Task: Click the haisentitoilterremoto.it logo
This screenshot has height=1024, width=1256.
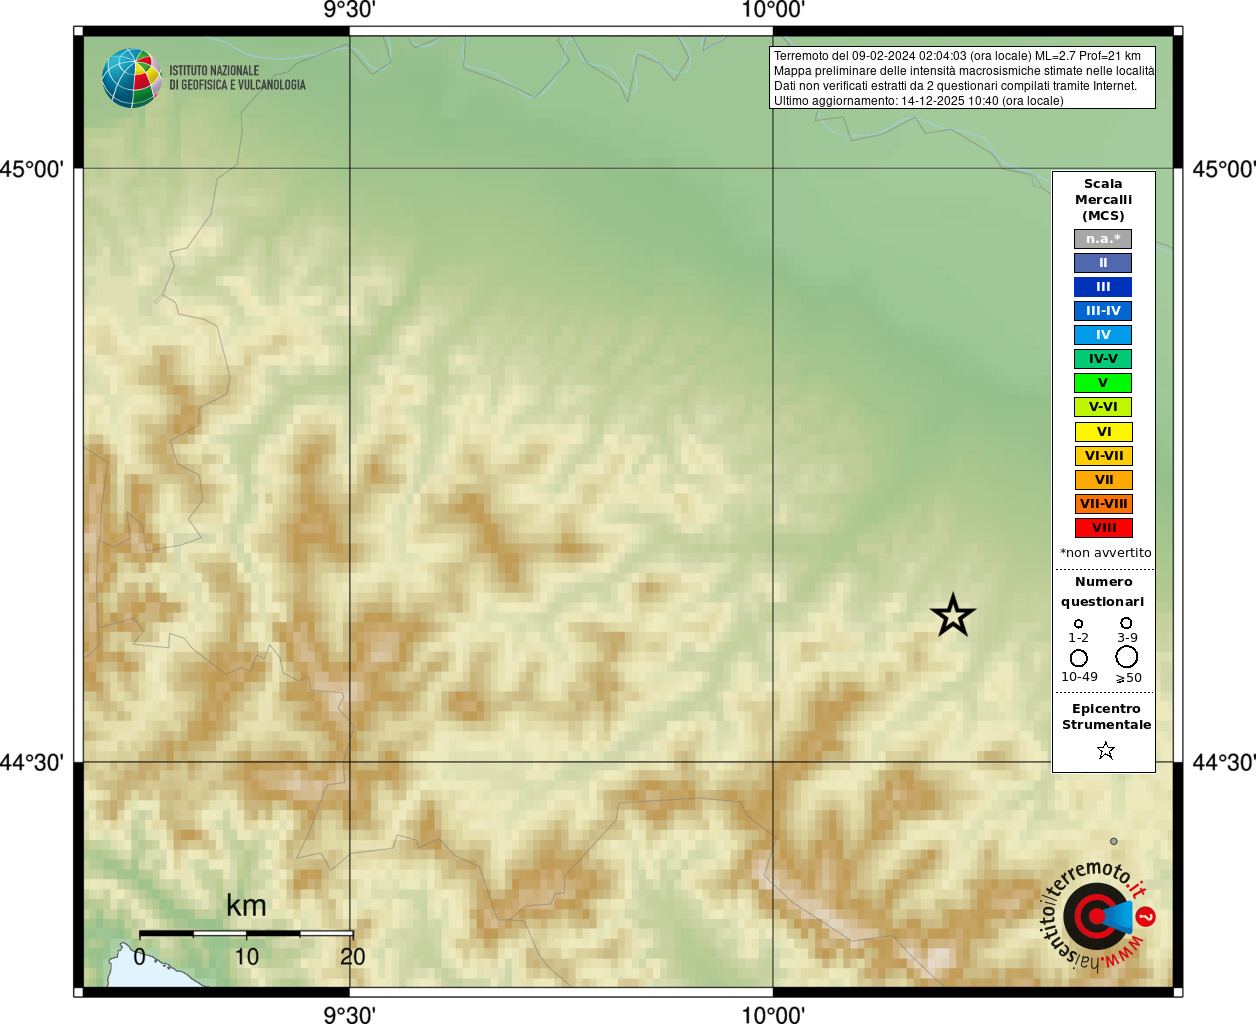Action: 1098,916
